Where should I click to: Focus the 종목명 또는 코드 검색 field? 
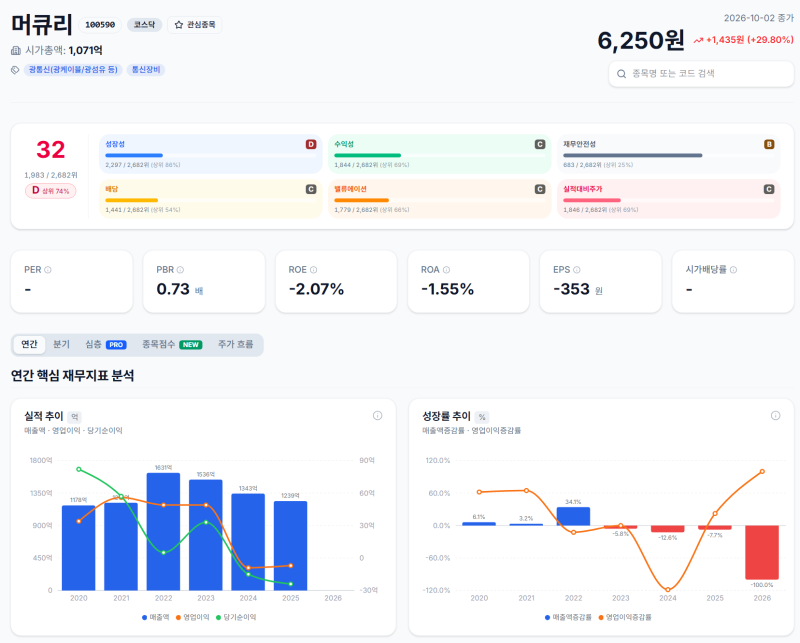pos(701,74)
